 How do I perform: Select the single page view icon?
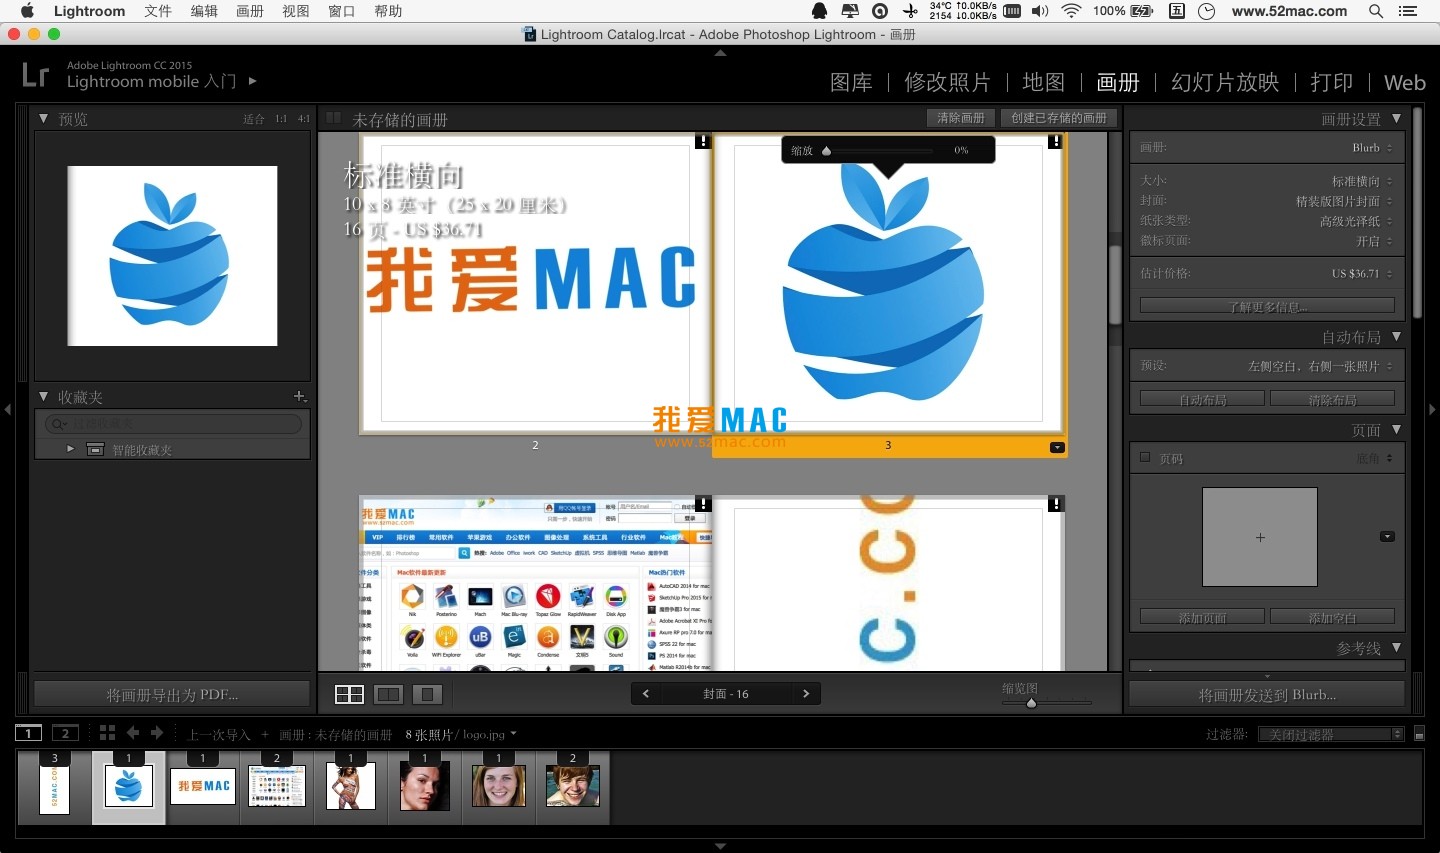tap(427, 694)
